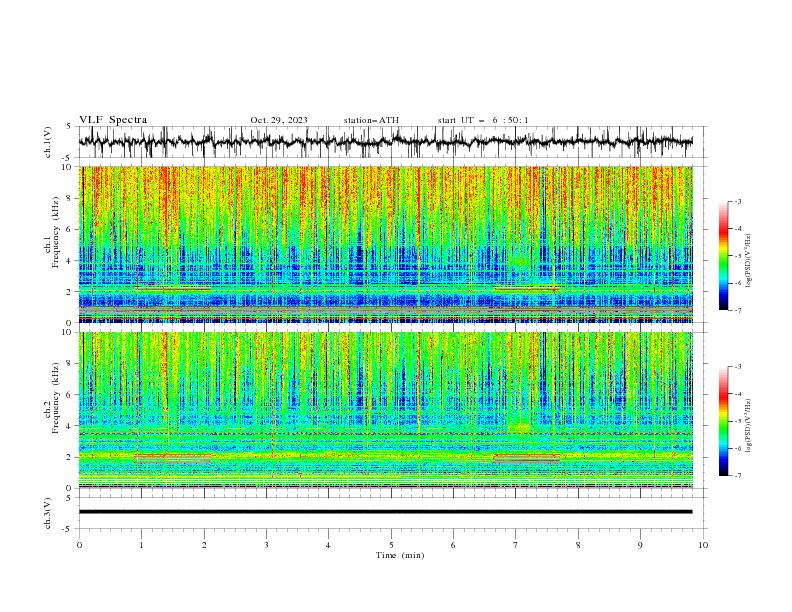The image size is (792, 612).
Task: Click the "0" tick on the Time axis
Action: click(79, 545)
